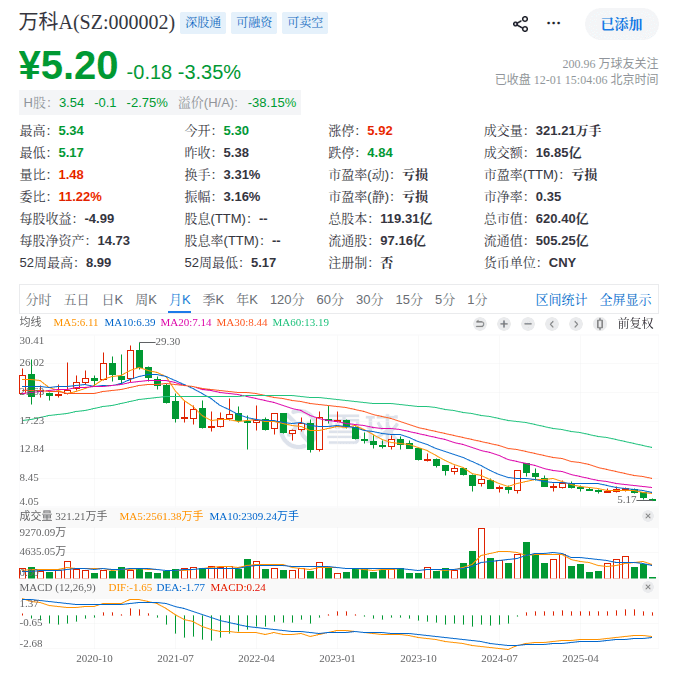
Task: Open the 前复权 adjustment dropdown
Action: pos(634,323)
